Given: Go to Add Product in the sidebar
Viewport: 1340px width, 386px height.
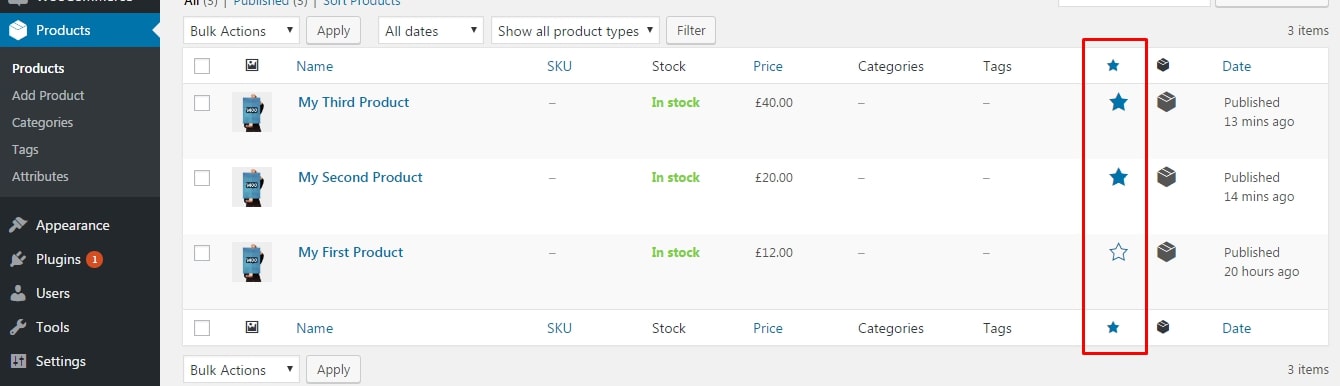Looking at the screenshot, I should click(x=48, y=95).
